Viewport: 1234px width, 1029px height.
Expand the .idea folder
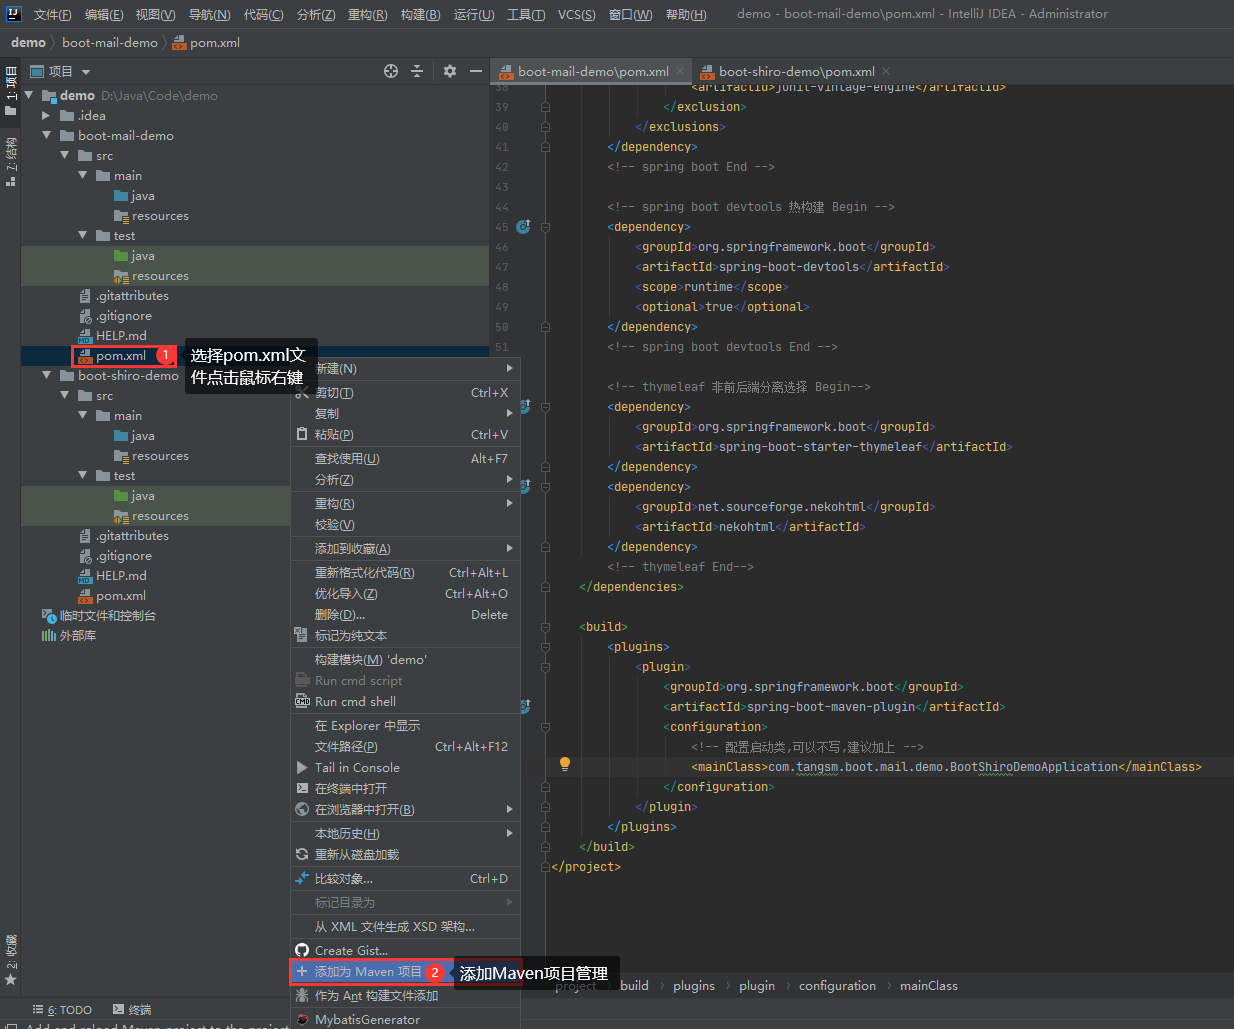47,115
